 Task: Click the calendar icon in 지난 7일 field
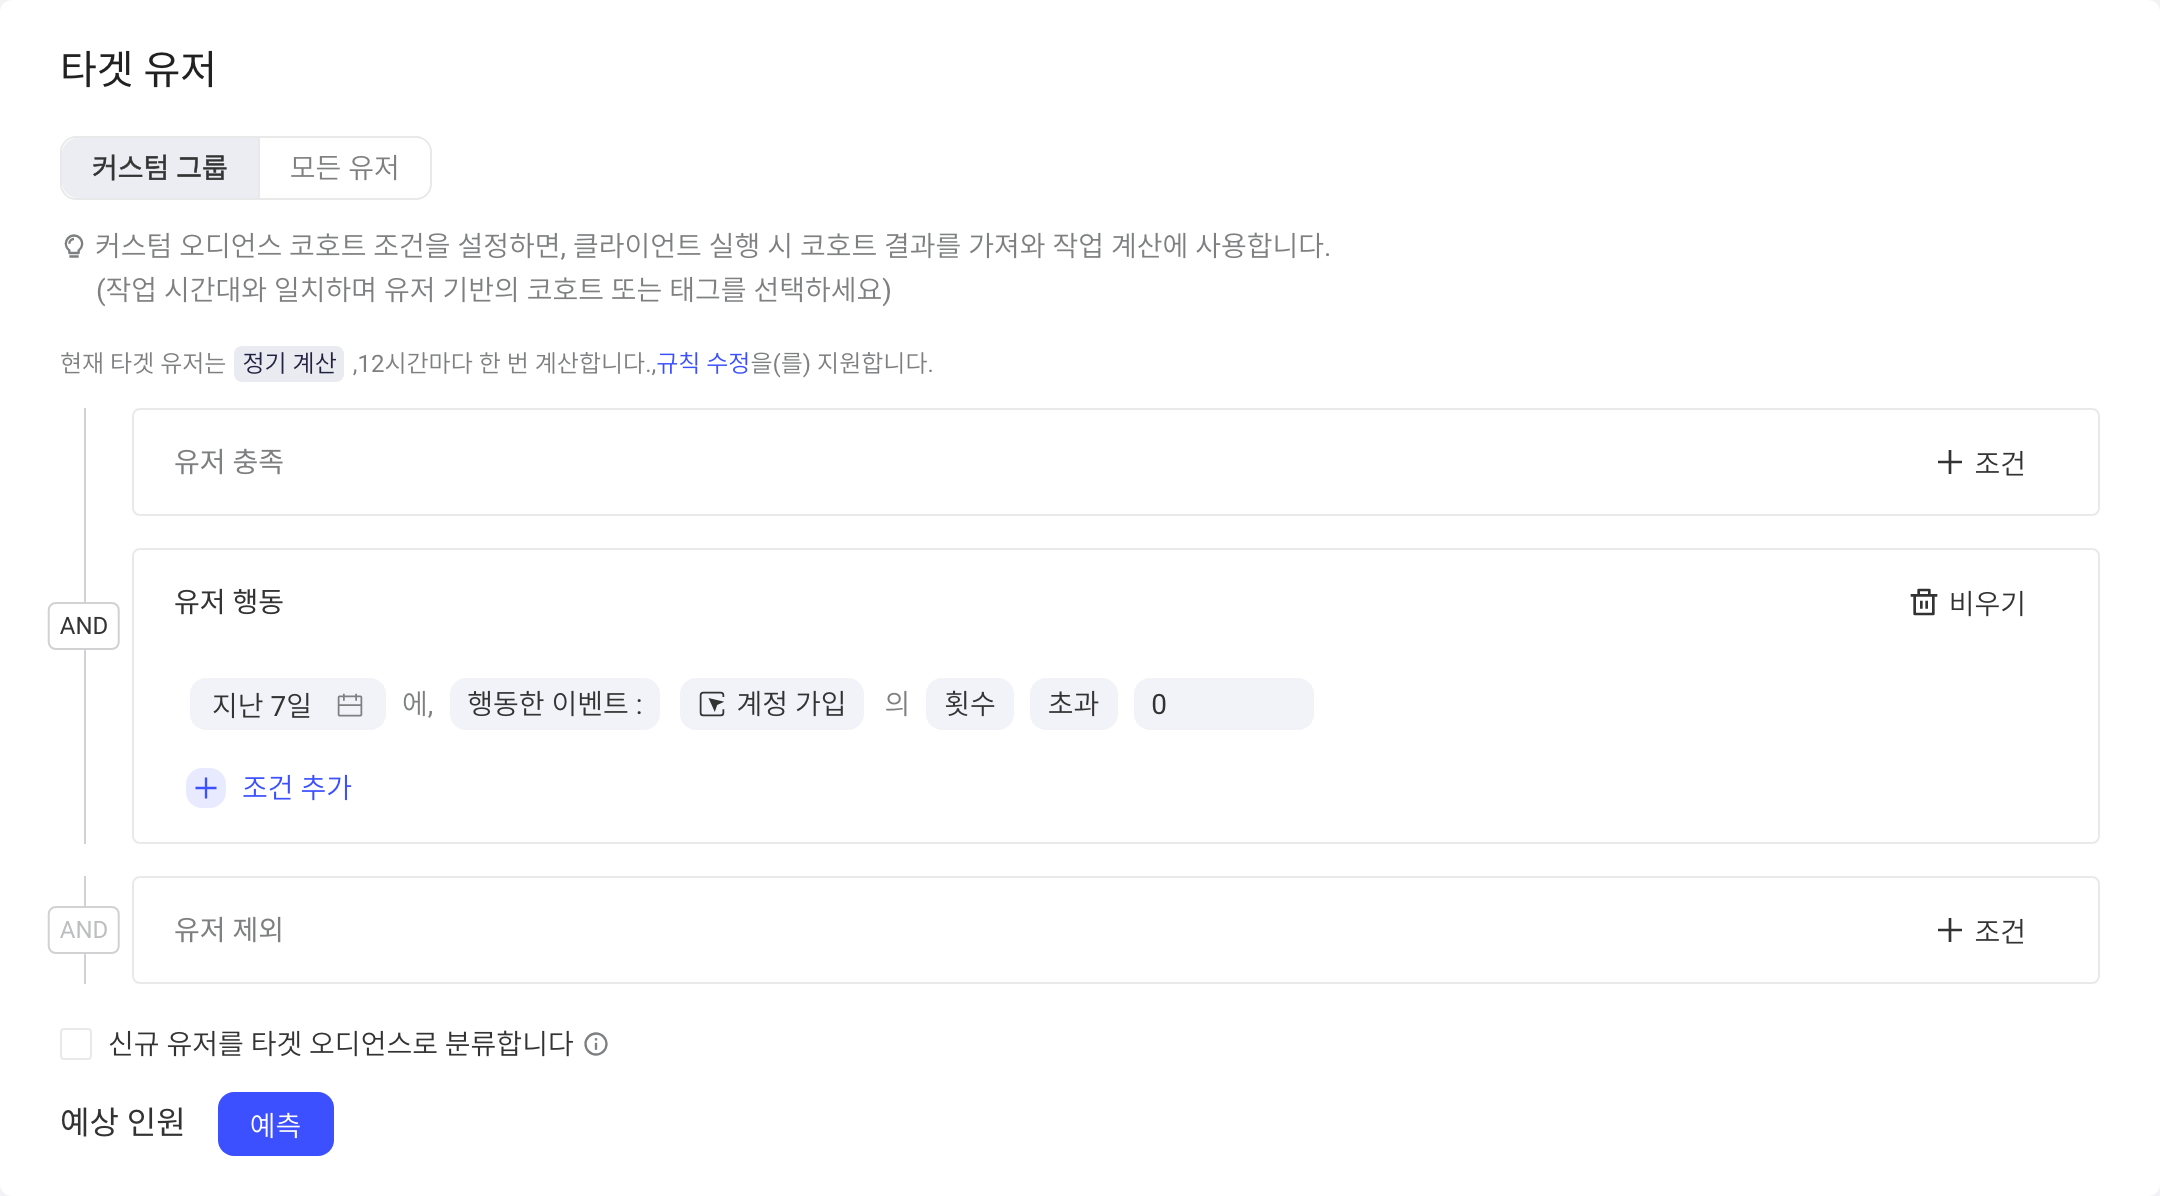[350, 705]
